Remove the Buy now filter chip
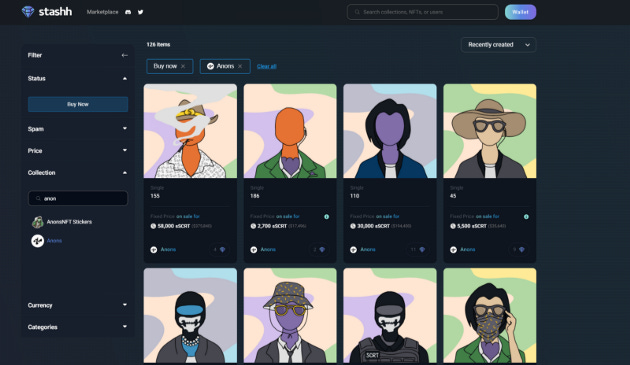Viewport: 630px width, 365px height. click(183, 66)
